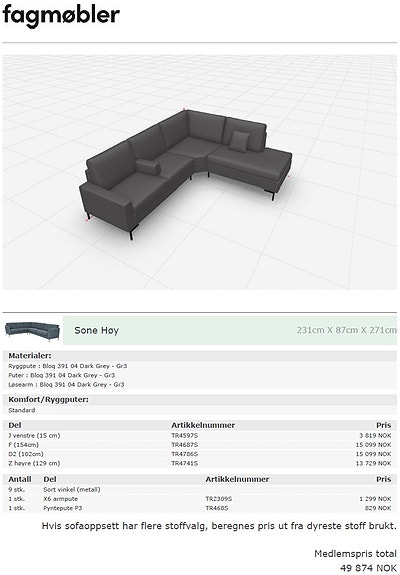Select price 1 299 NOK
This screenshot has height=575, width=400.
coord(375,499)
